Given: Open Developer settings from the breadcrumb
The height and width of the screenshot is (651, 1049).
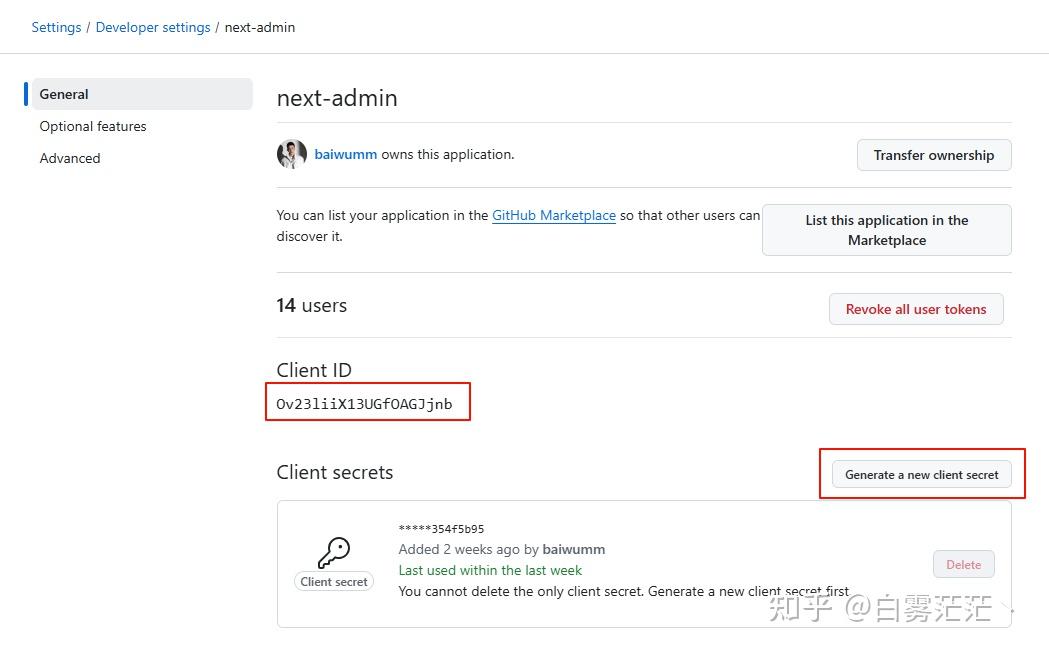Looking at the screenshot, I should (x=152, y=27).
